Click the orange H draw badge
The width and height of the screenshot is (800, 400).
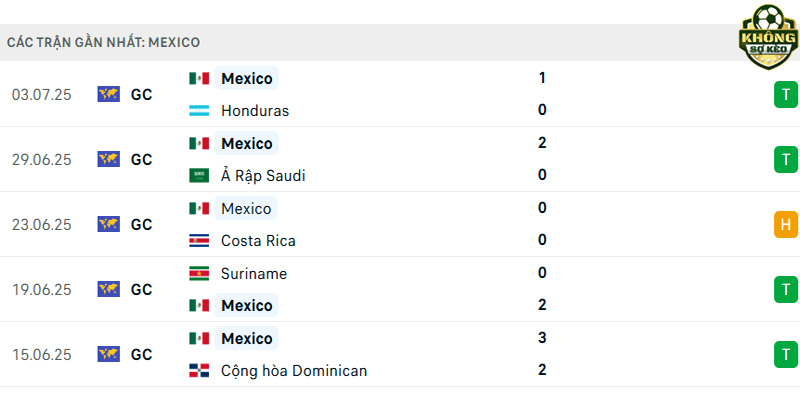pyautogui.click(x=786, y=224)
